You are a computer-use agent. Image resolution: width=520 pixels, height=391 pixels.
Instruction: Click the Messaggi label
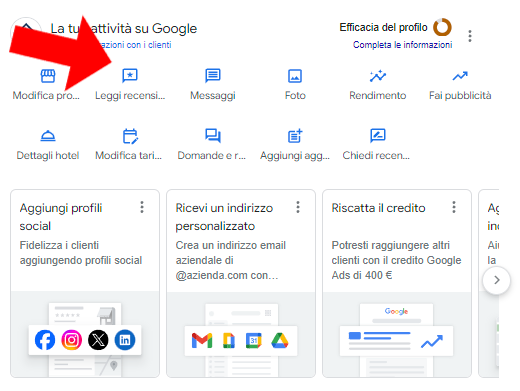click(213, 96)
